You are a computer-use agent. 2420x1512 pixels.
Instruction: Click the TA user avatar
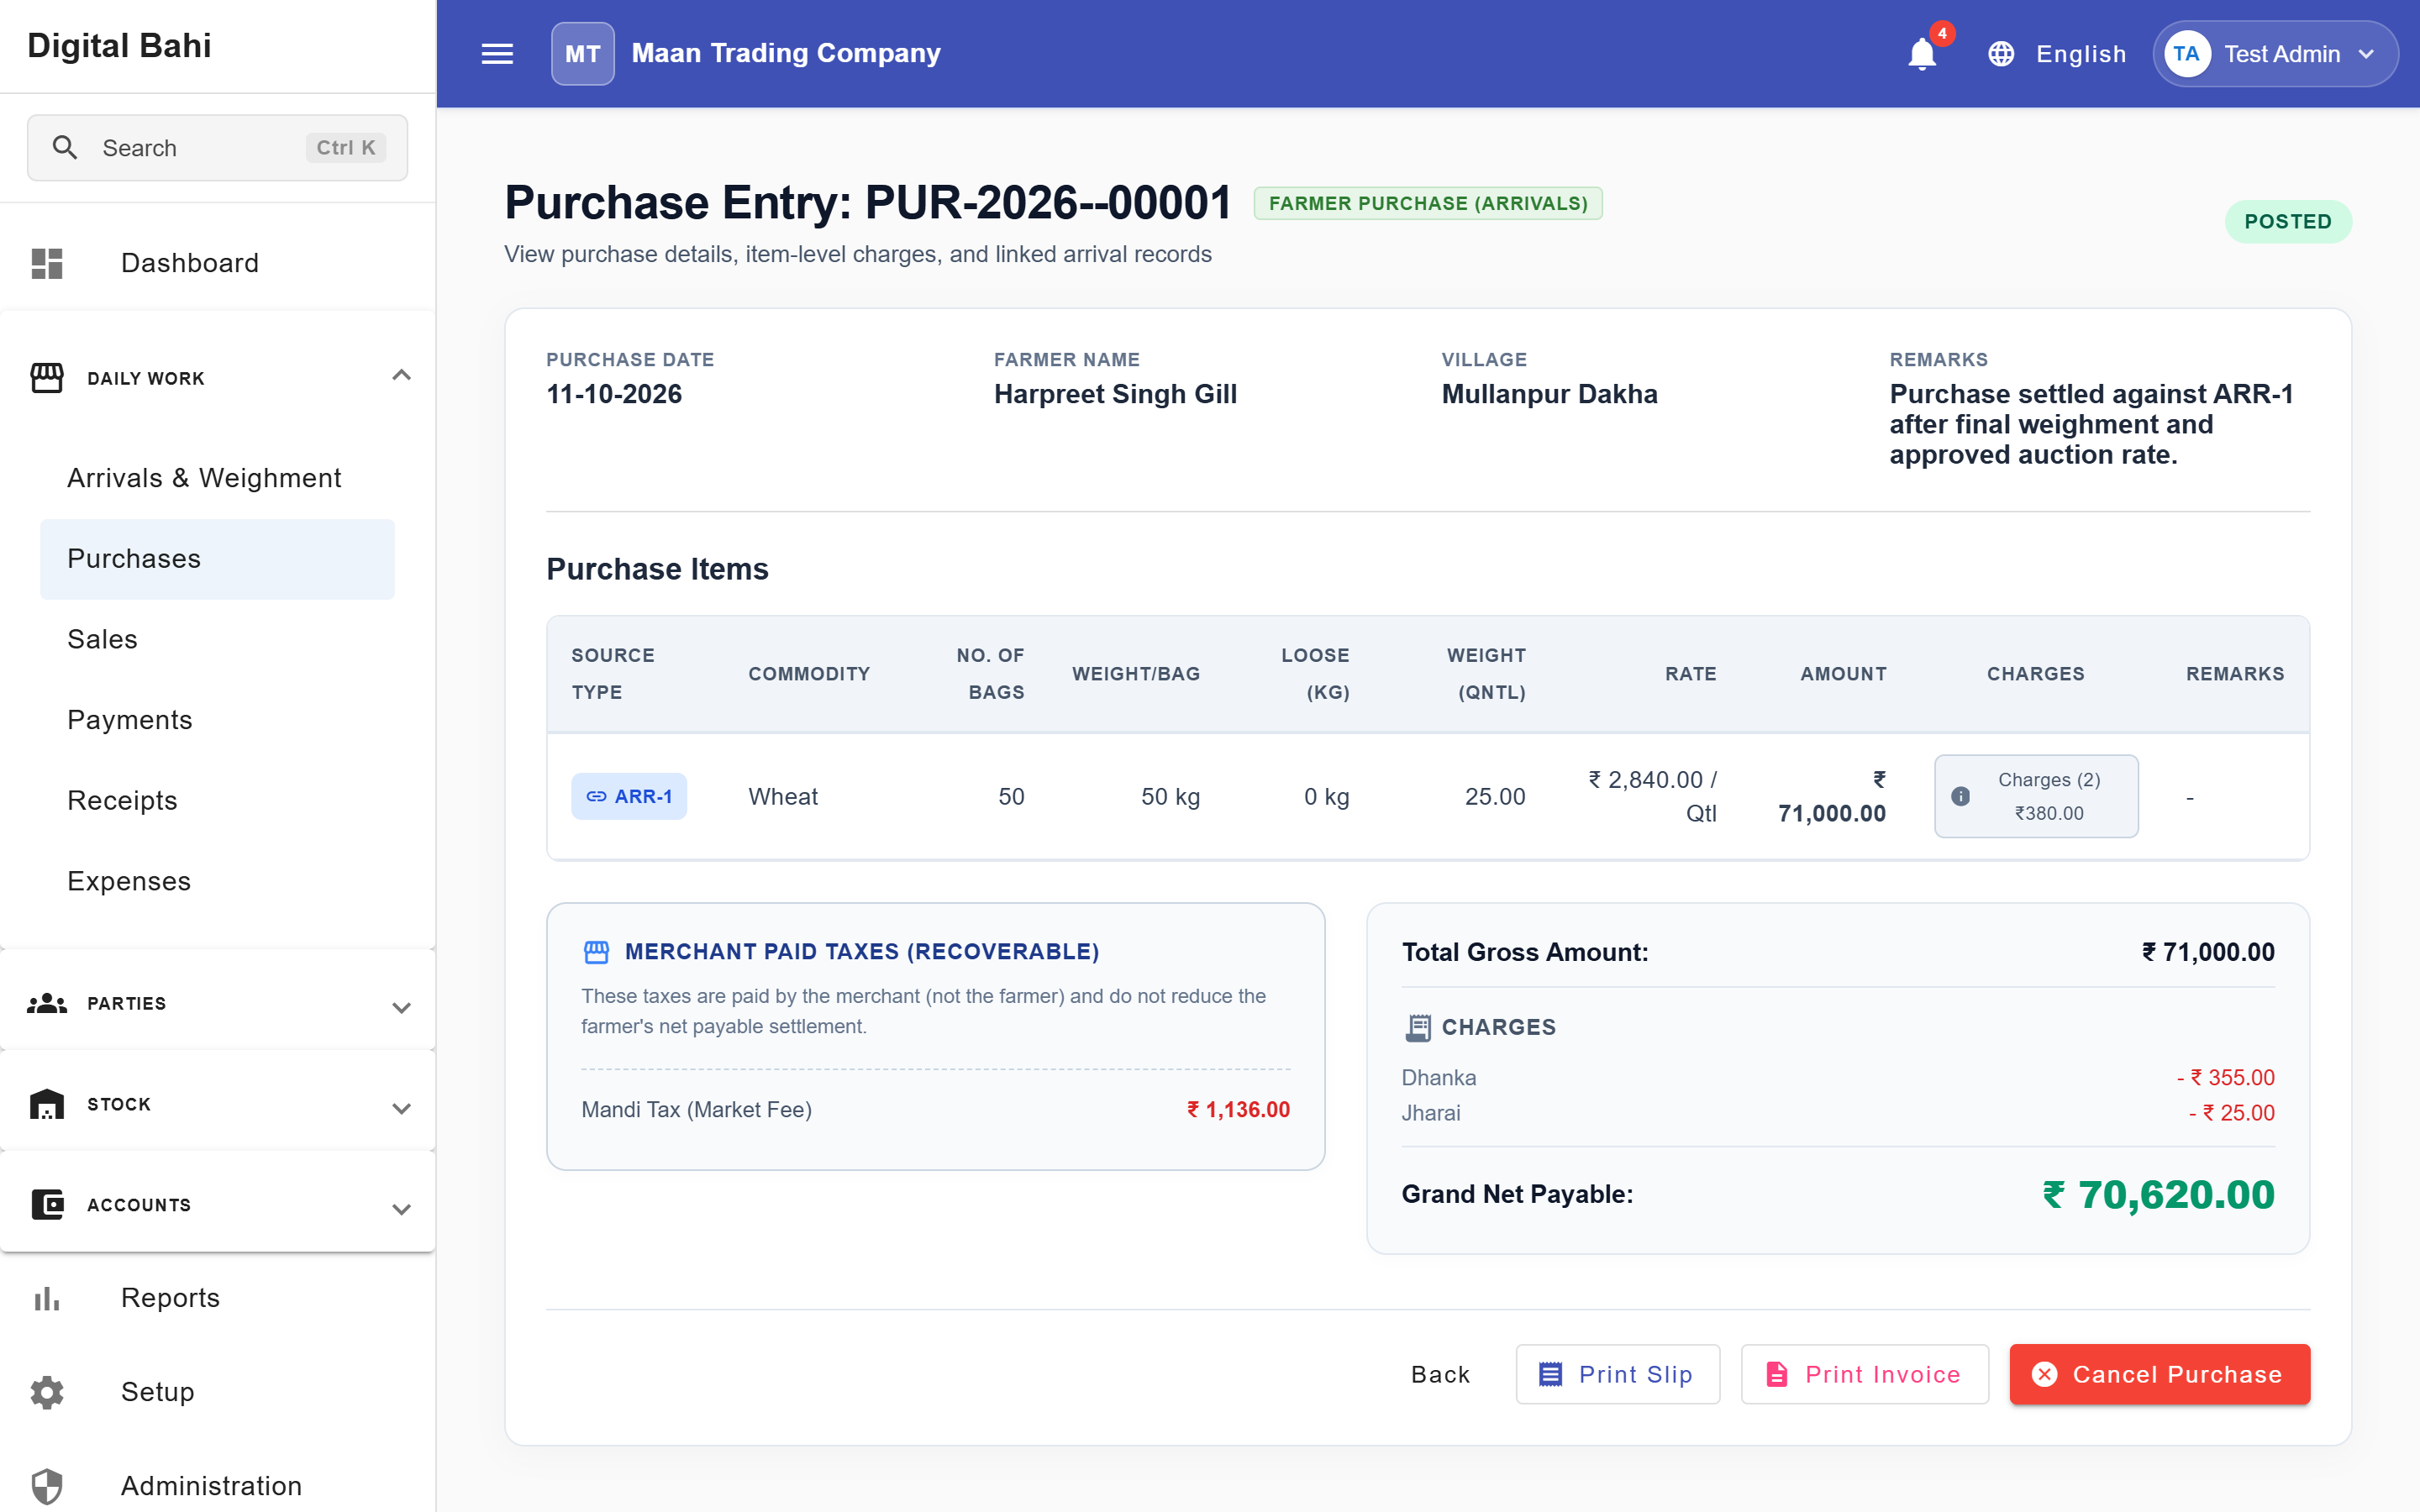point(2186,54)
